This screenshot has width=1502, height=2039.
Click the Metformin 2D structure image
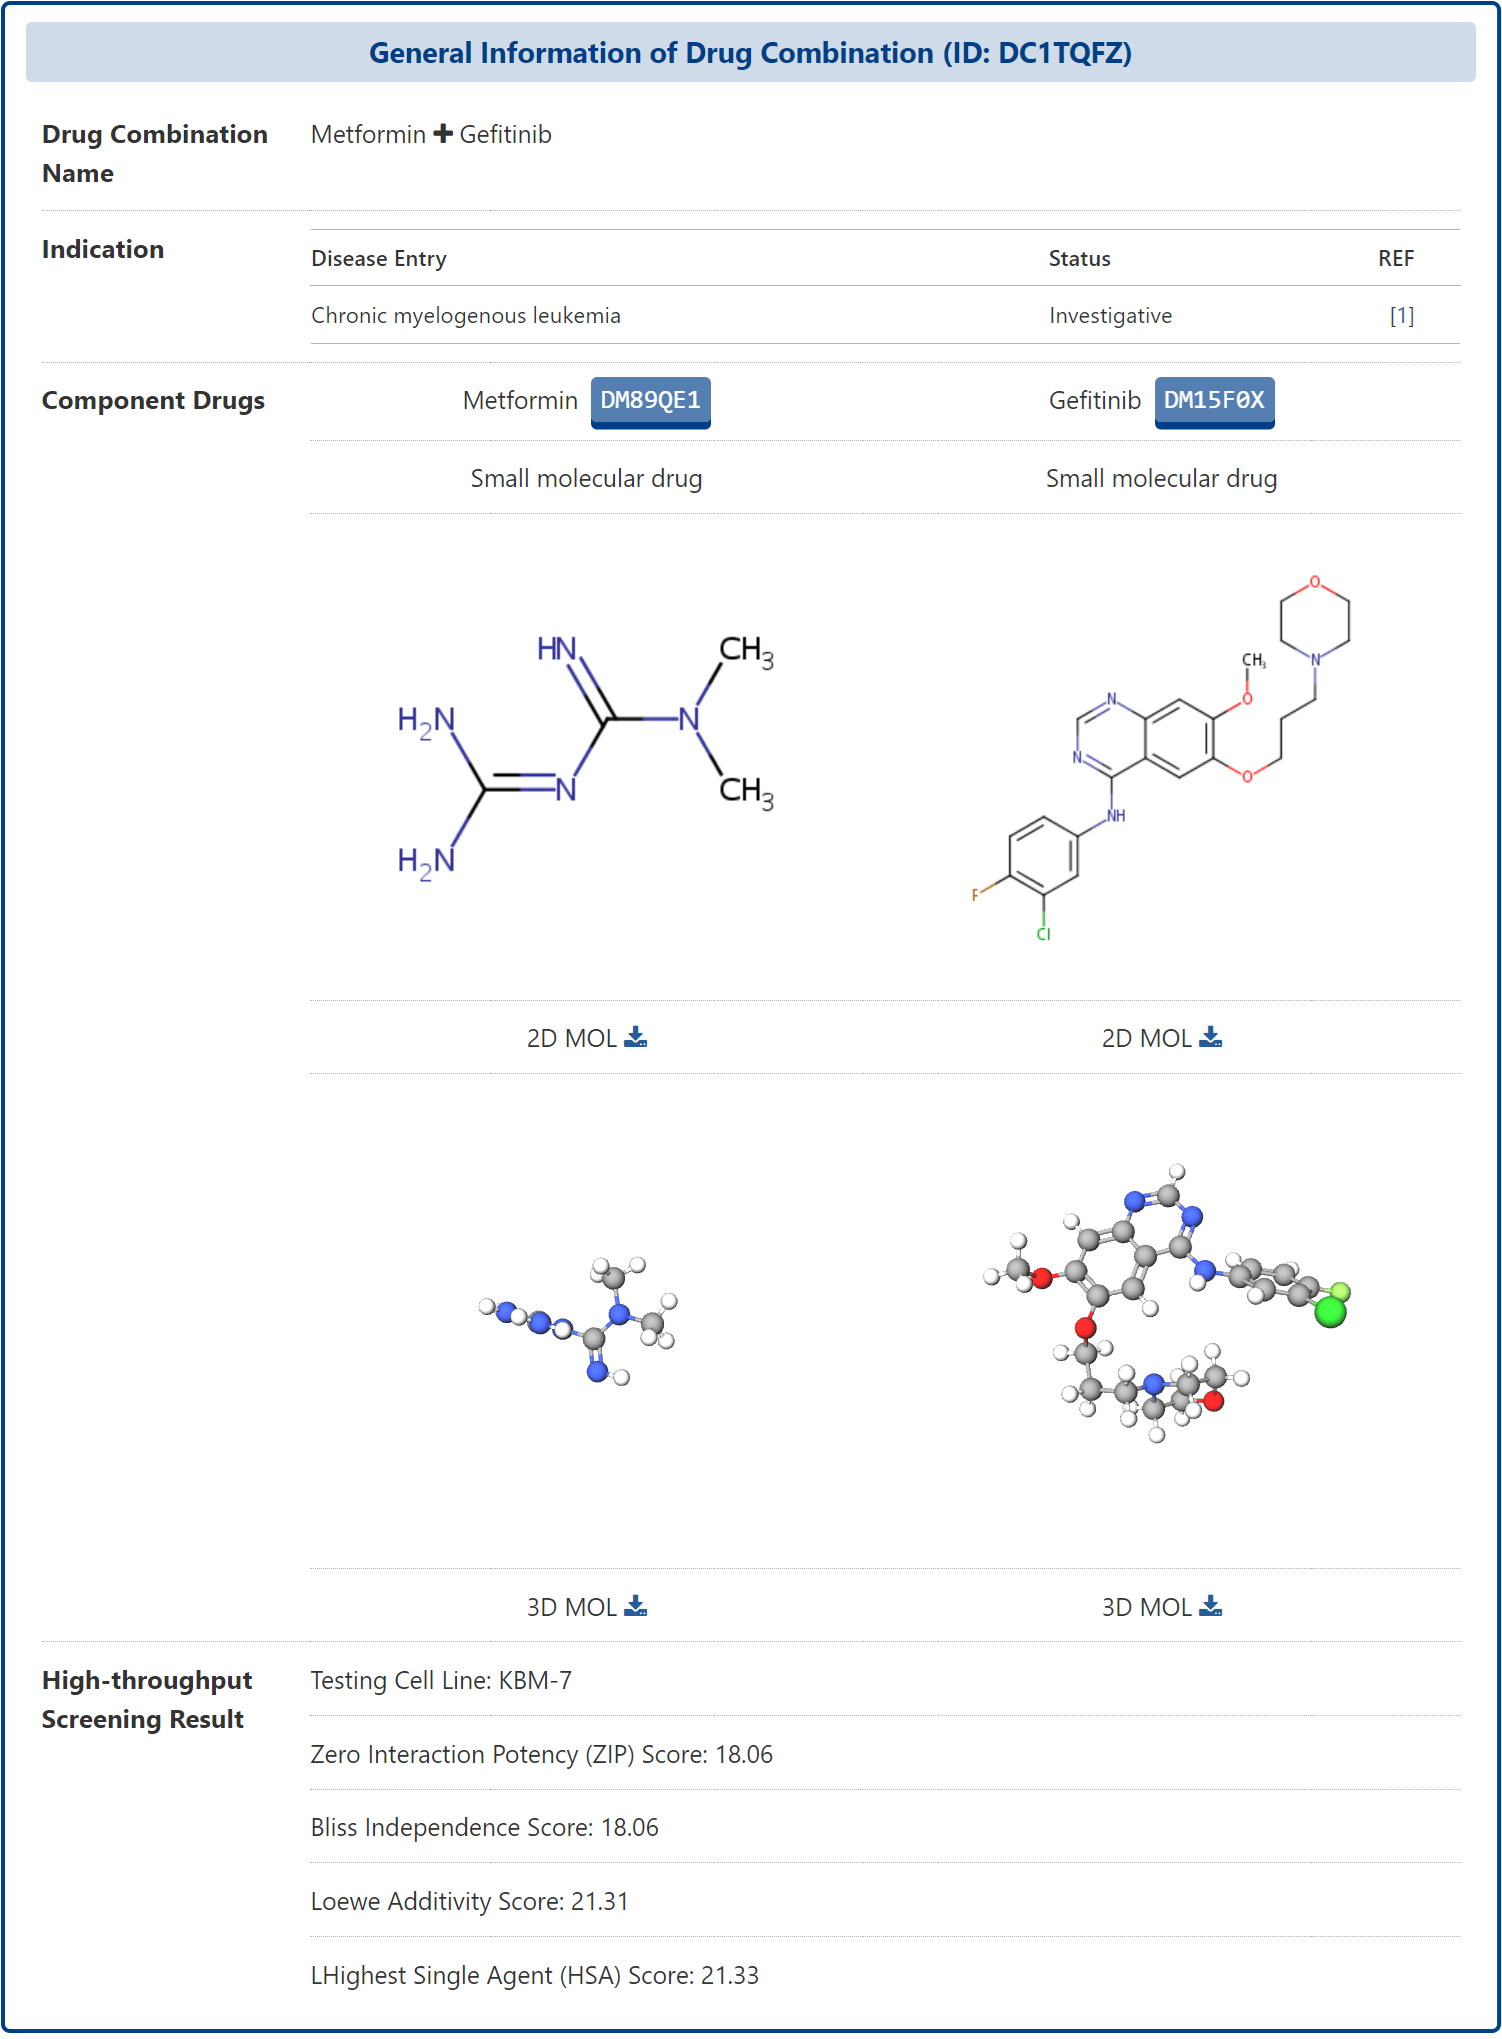click(586, 756)
